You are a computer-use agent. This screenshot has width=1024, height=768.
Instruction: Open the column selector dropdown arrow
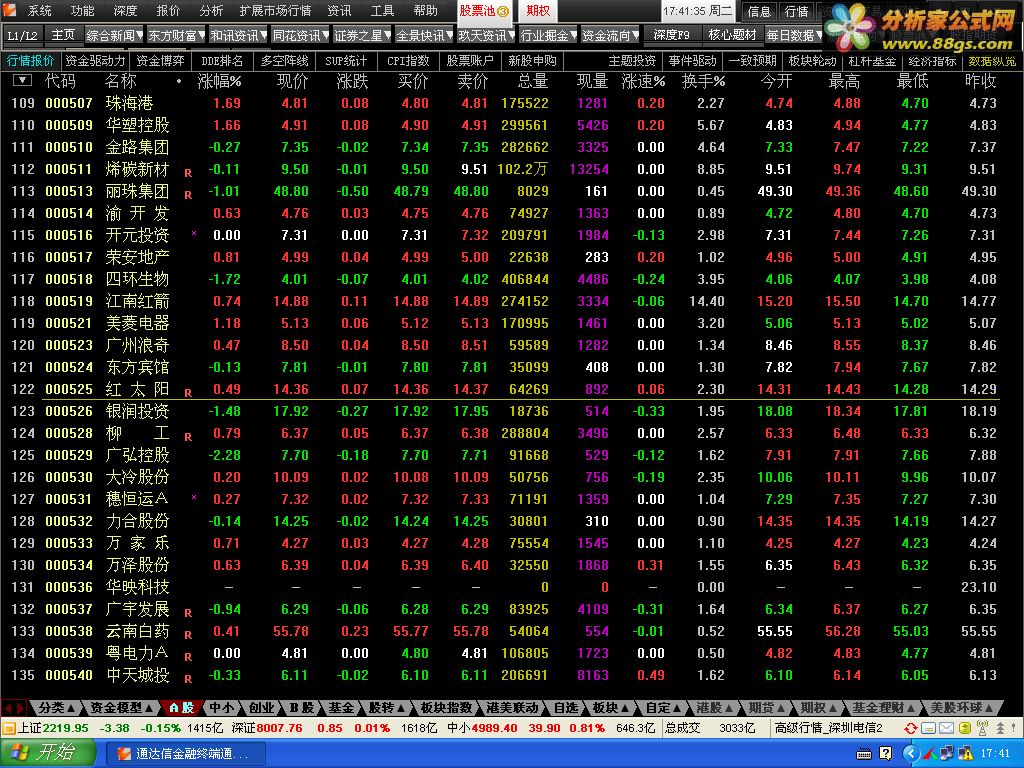click(22, 80)
